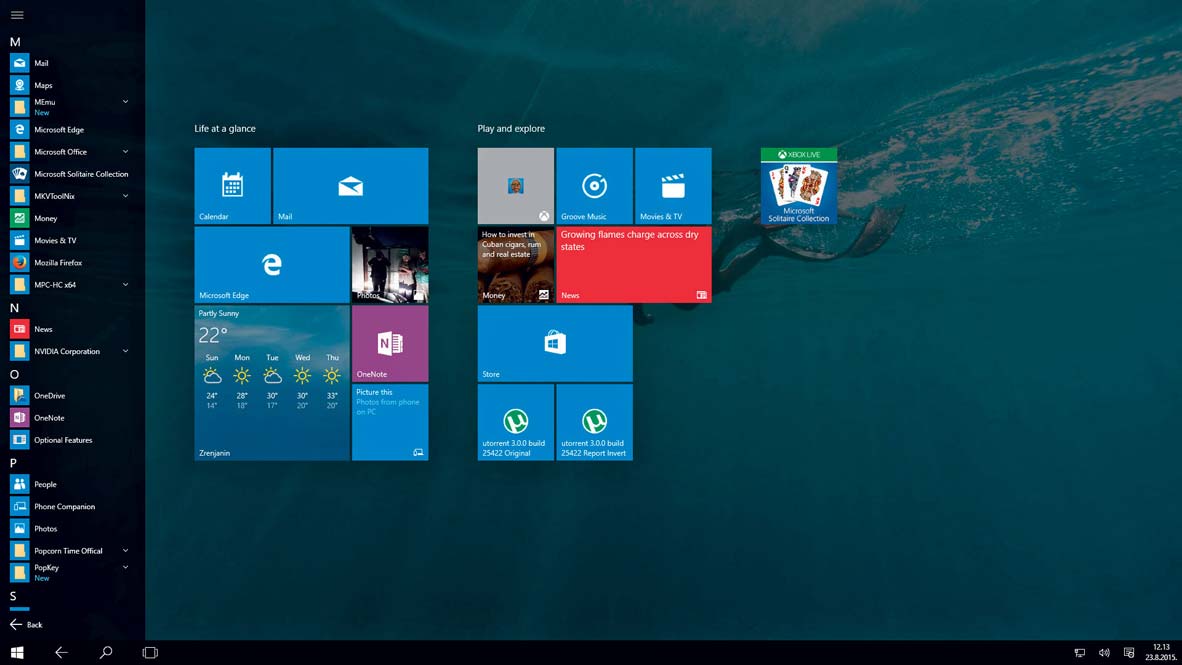Open the News tile about growing flames
The image size is (1182, 665).
[x=634, y=265]
